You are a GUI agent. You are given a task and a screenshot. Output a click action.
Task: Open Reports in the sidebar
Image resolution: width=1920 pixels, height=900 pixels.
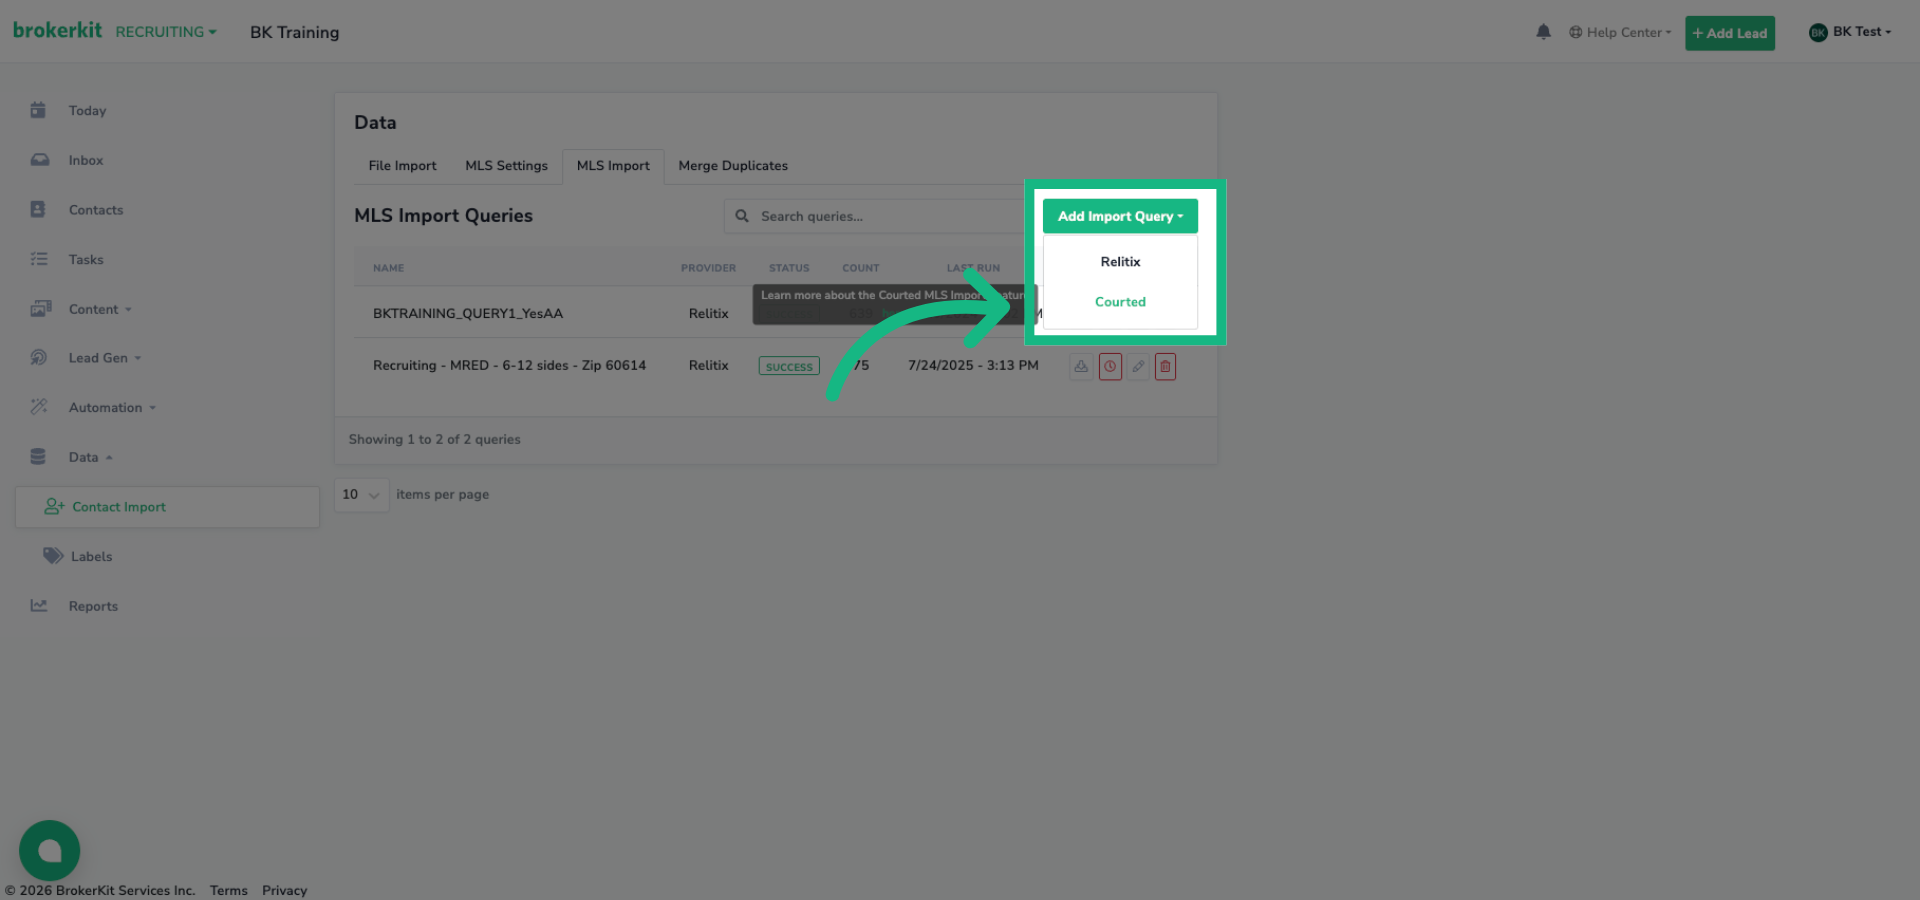[93, 606]
